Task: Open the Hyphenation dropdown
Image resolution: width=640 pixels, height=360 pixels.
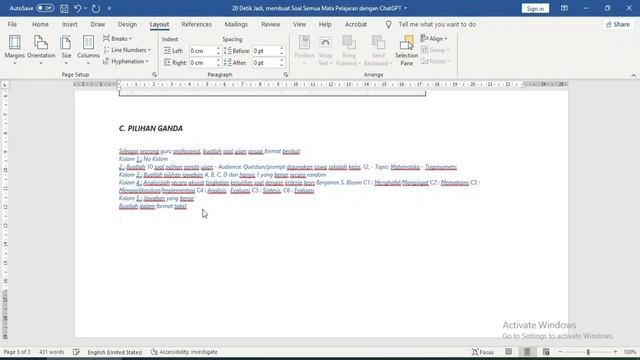Action: pos(126,61)
